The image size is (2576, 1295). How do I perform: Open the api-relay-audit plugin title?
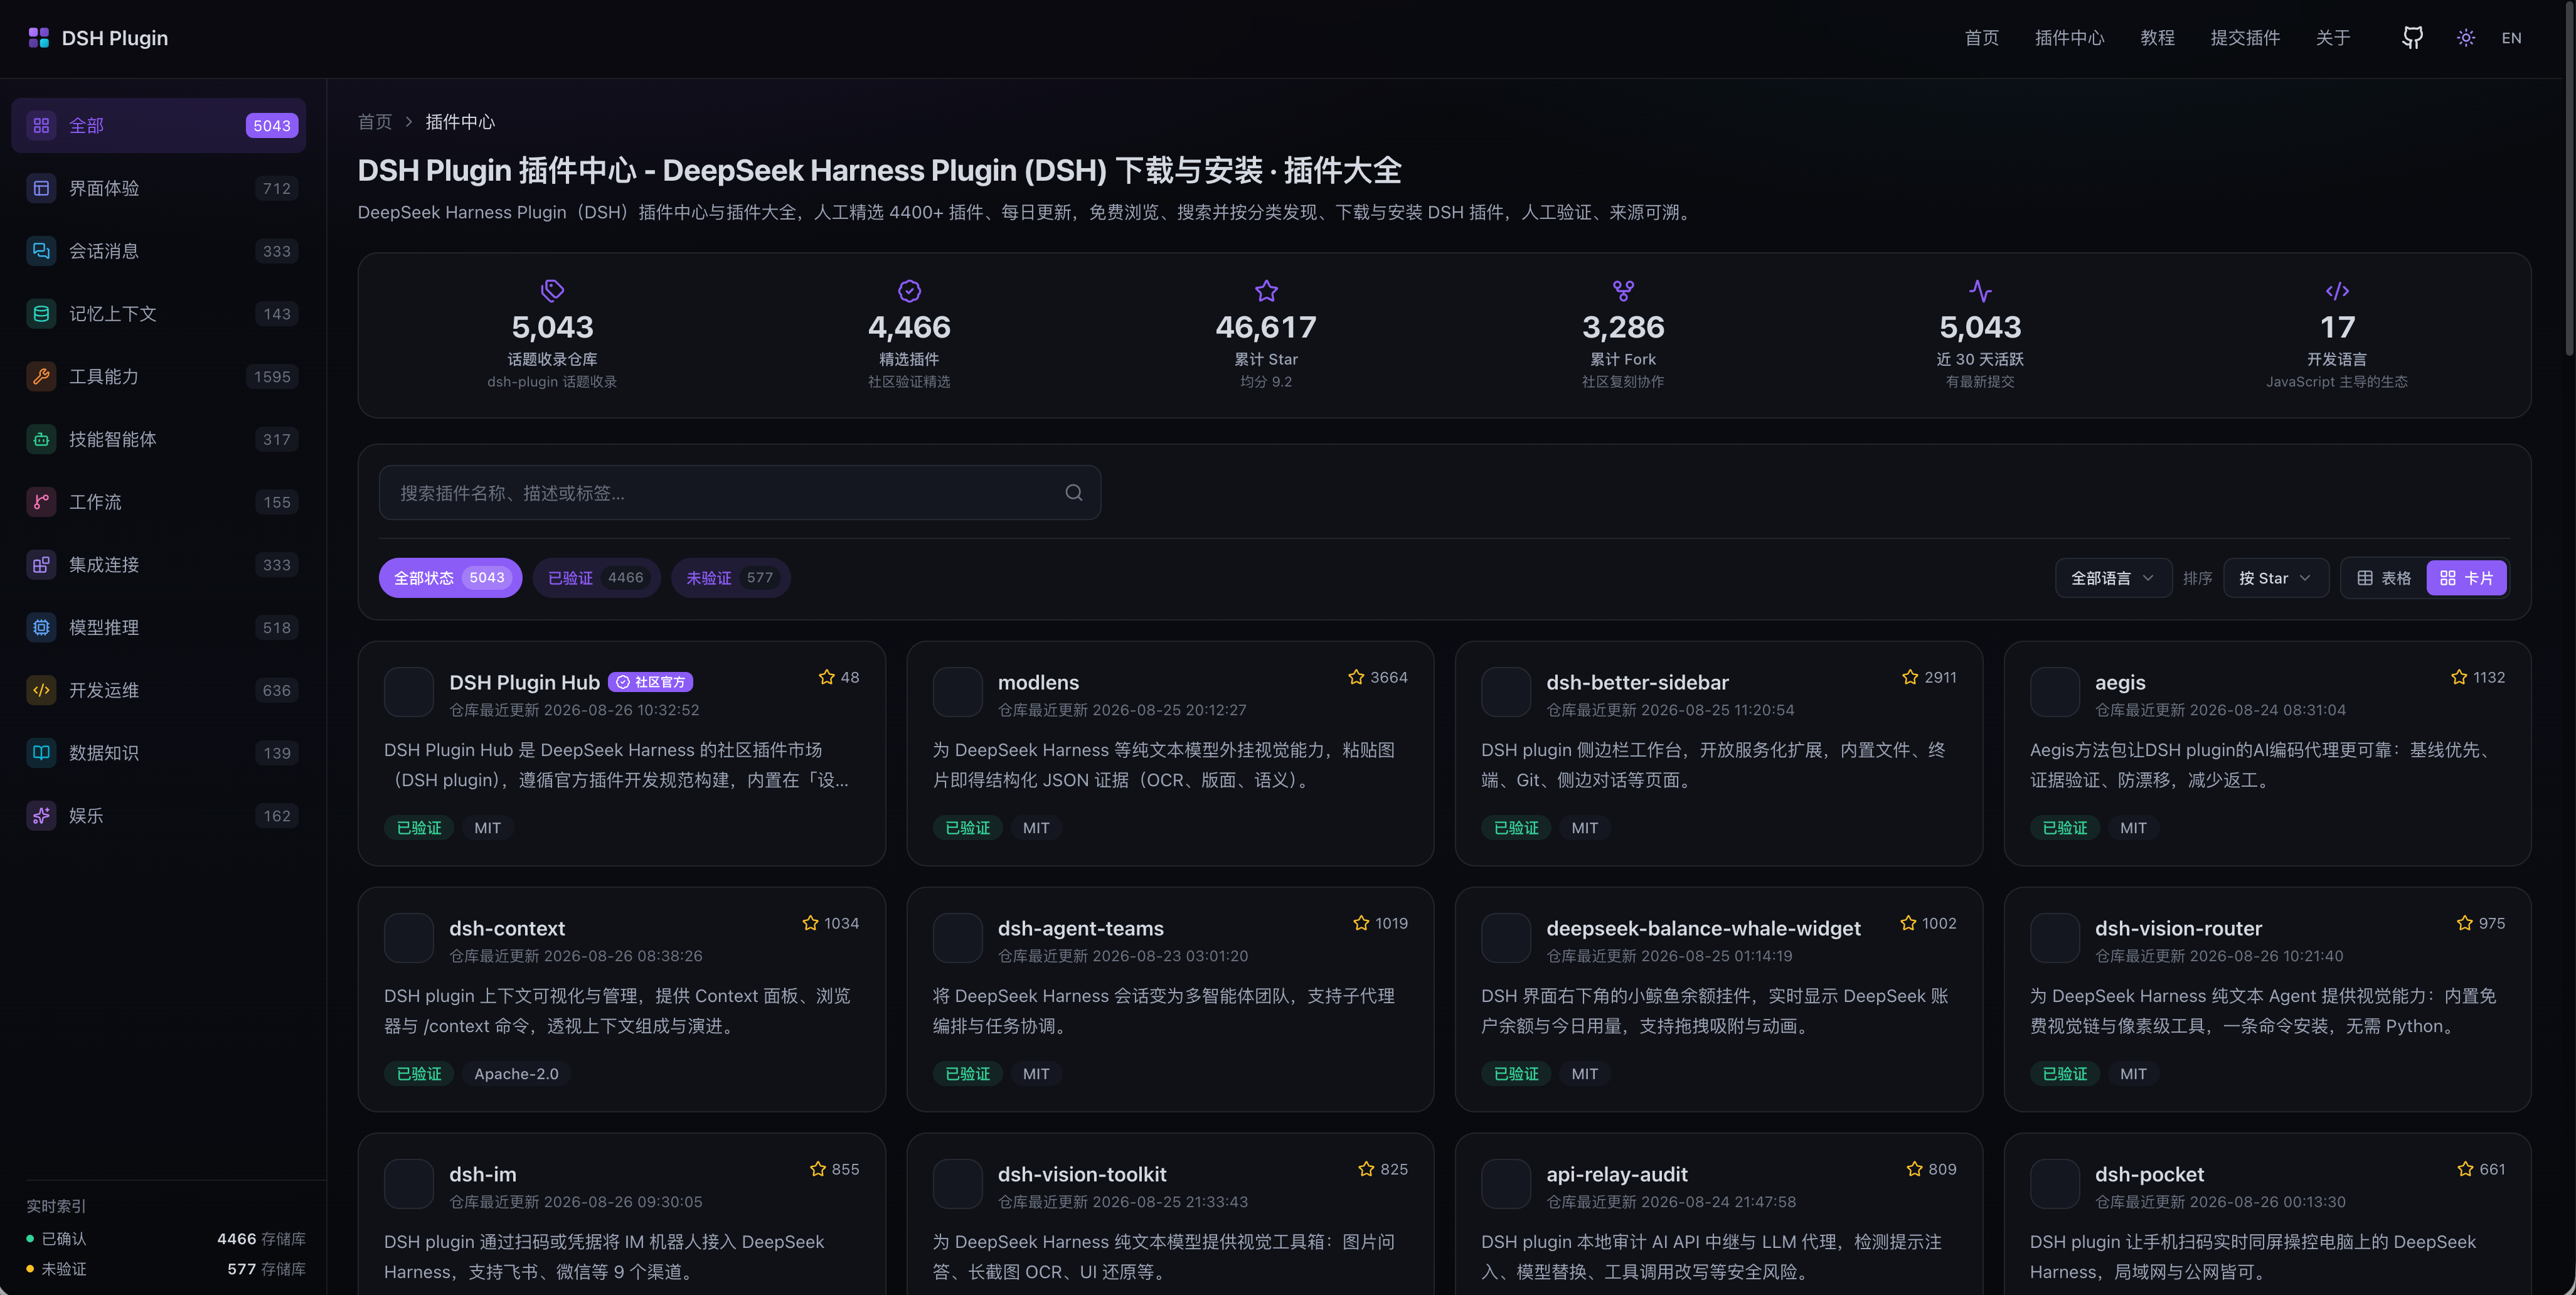(x=1616, y=1174)
